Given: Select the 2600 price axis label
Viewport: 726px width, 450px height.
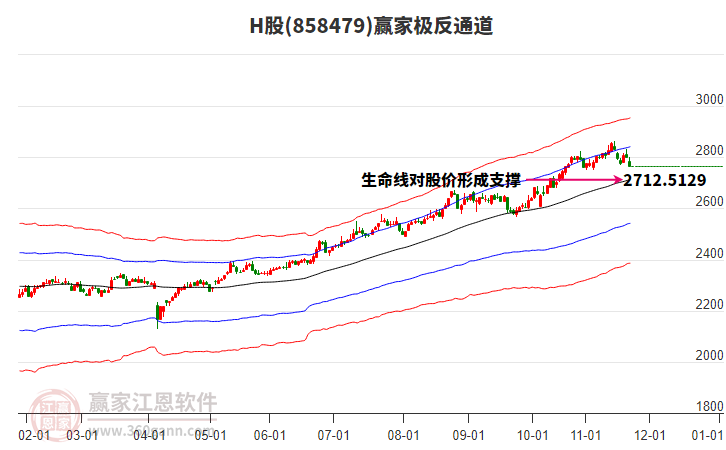Looking at the screenshot, I should tap(709, 201).
